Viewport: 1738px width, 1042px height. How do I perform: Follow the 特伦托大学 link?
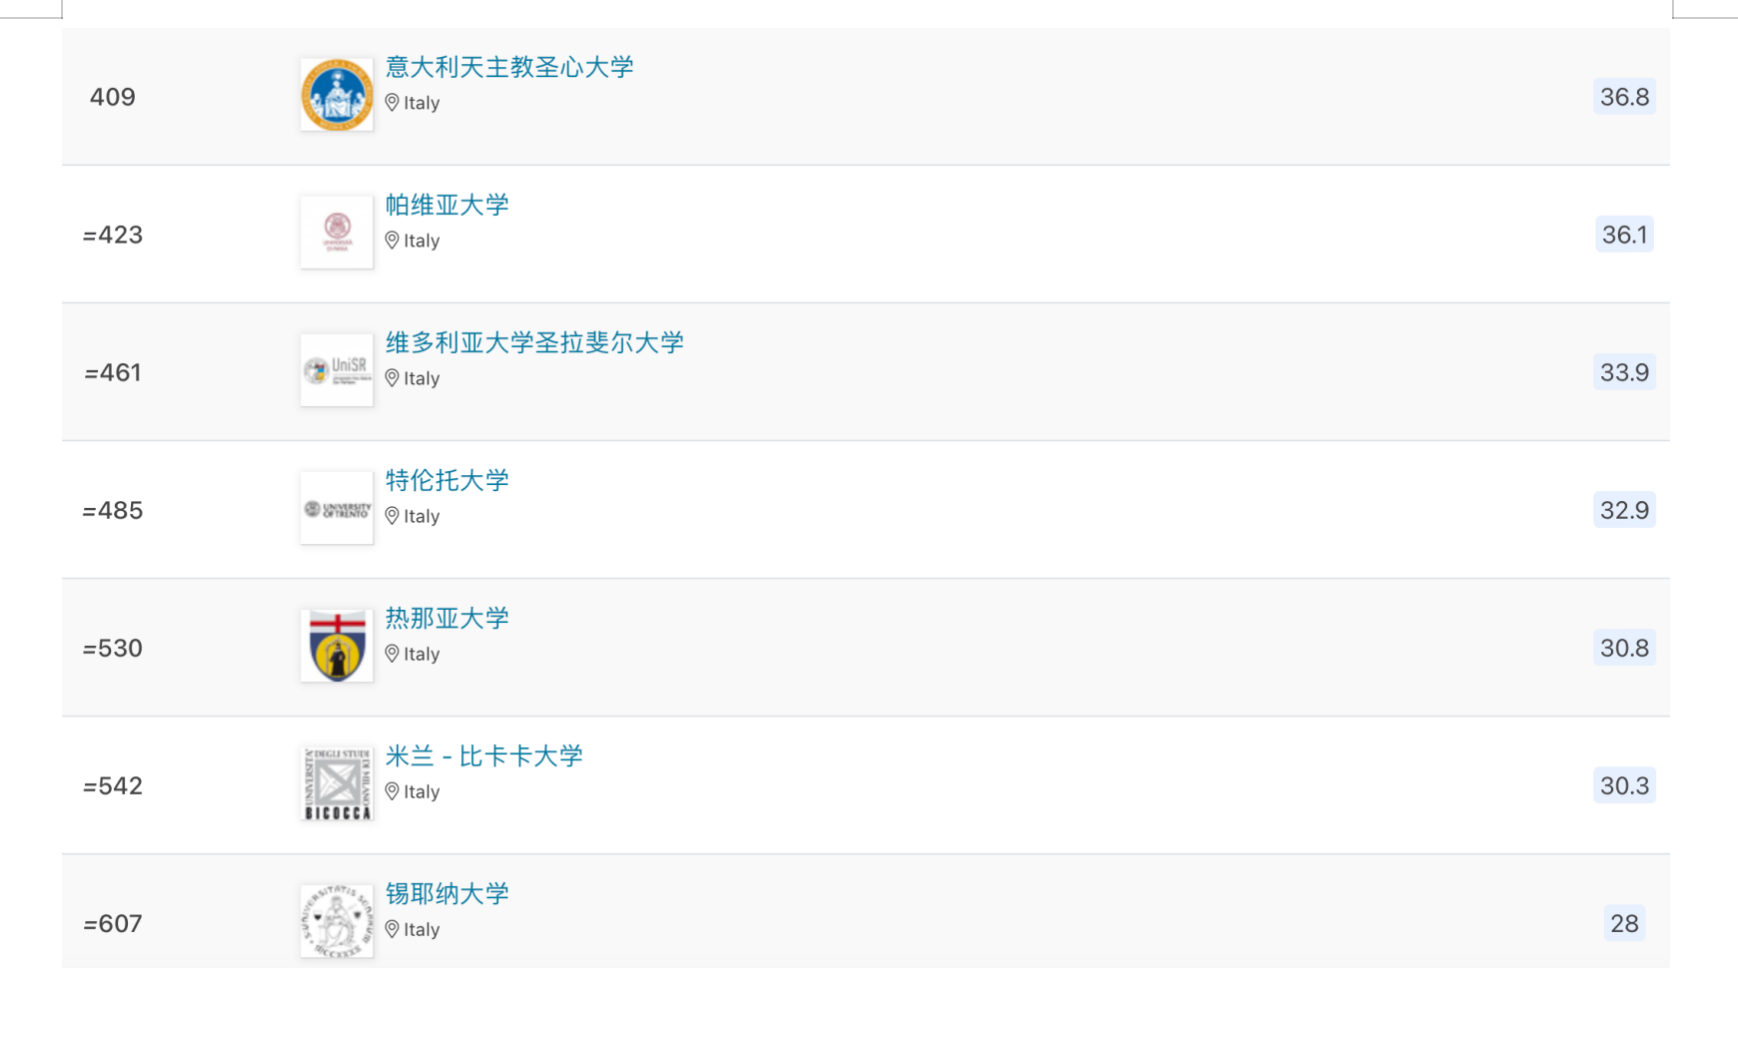447,481
